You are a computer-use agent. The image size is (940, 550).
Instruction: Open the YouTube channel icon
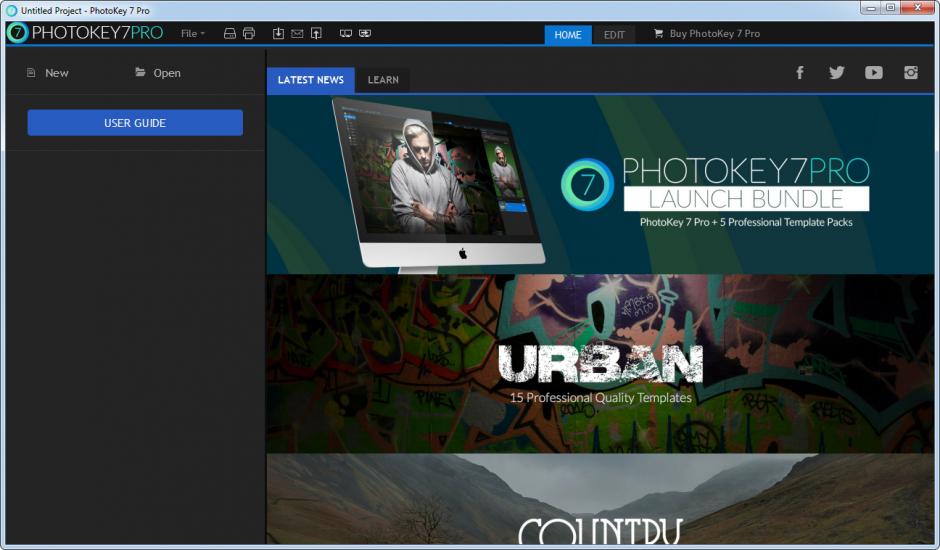pos(873,73)
